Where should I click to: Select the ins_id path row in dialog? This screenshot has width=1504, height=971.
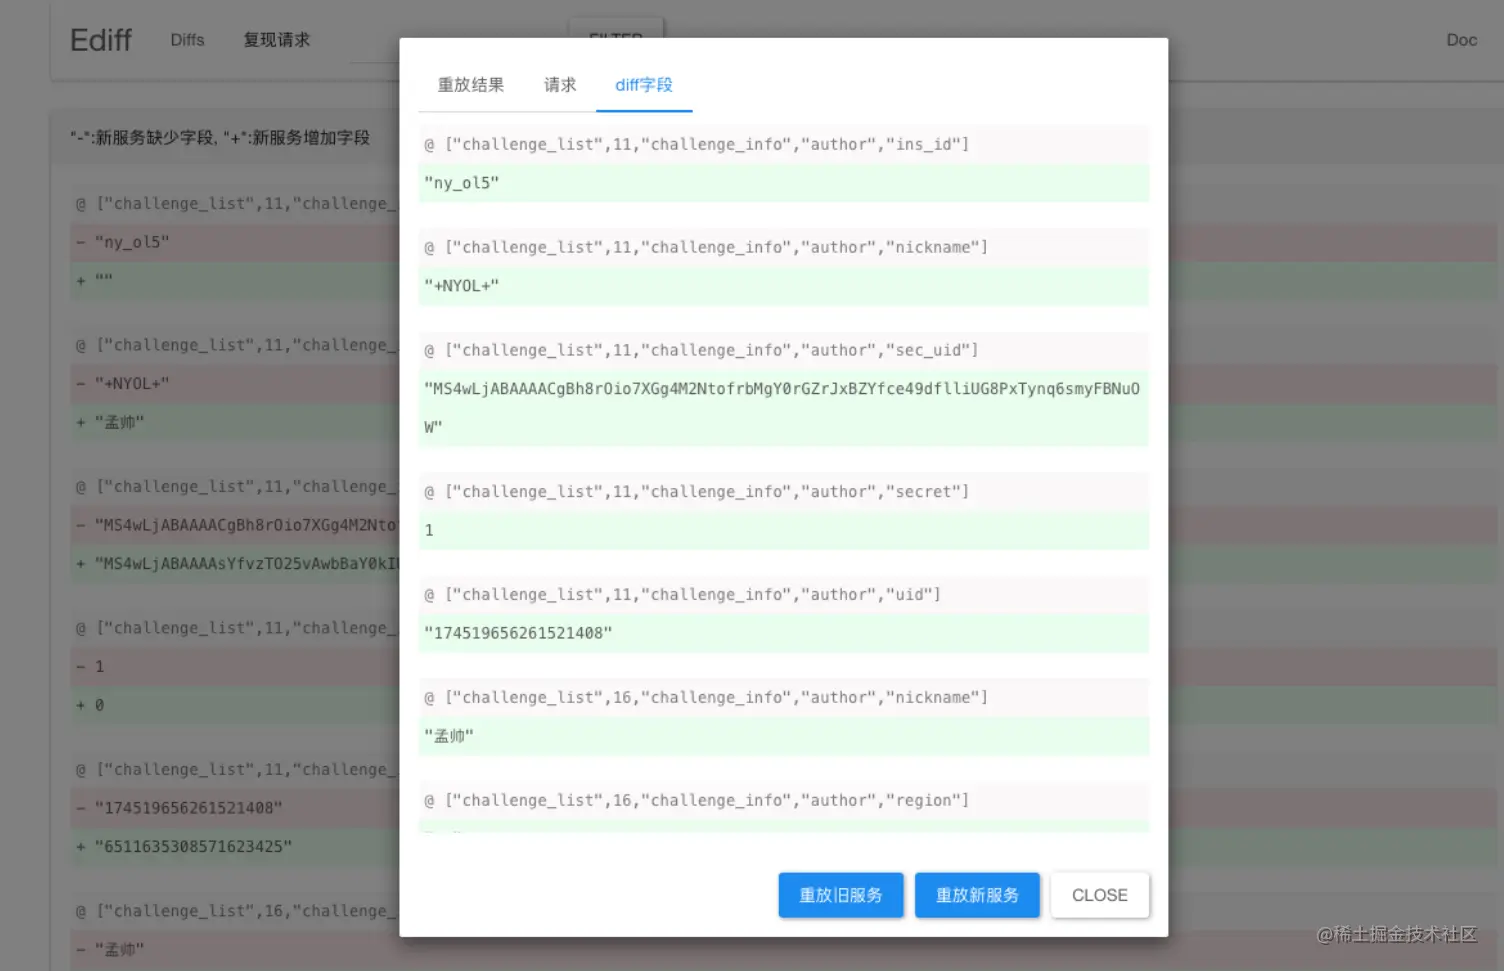[x=784, y=144]
